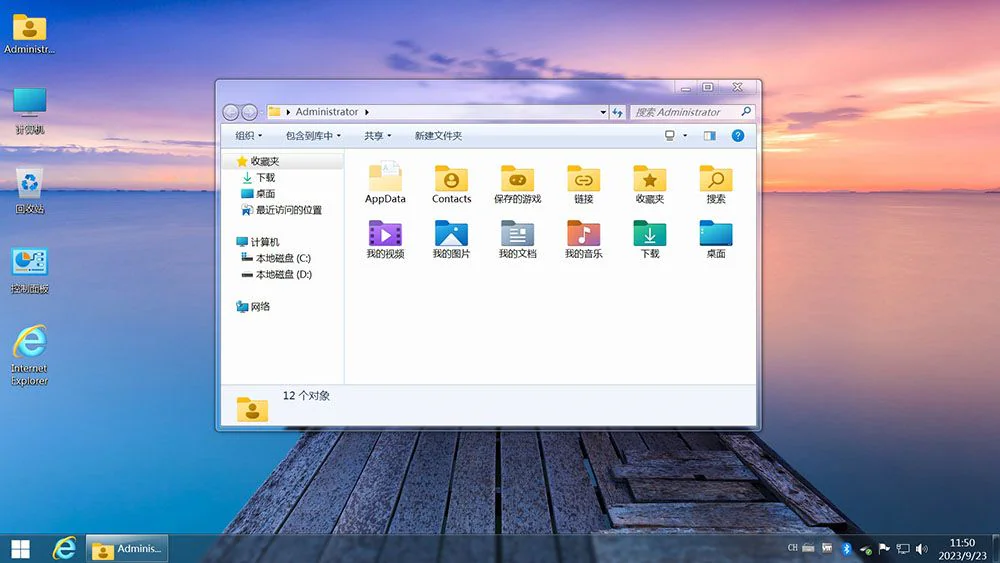Screen dimensions: 1000x563
Task: Select 下载 in navigation pane
Action: click(258, 177)
